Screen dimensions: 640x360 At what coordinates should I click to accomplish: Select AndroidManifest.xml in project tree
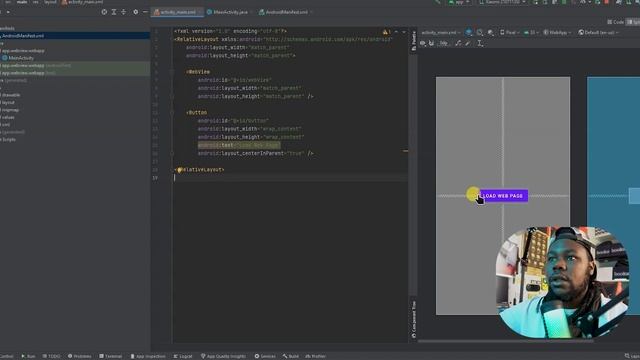coord(75,36)
